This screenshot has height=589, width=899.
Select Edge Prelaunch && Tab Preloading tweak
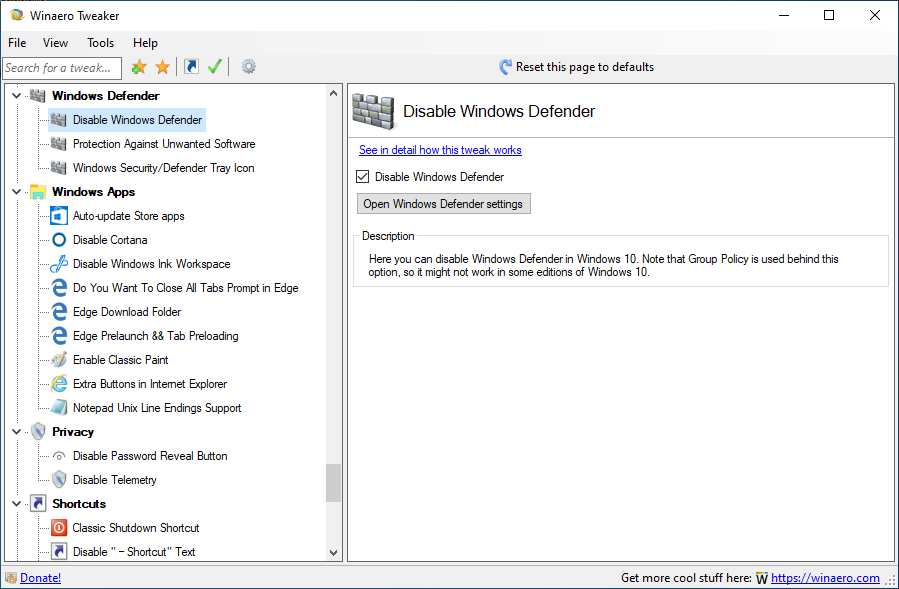click(156, 336)
